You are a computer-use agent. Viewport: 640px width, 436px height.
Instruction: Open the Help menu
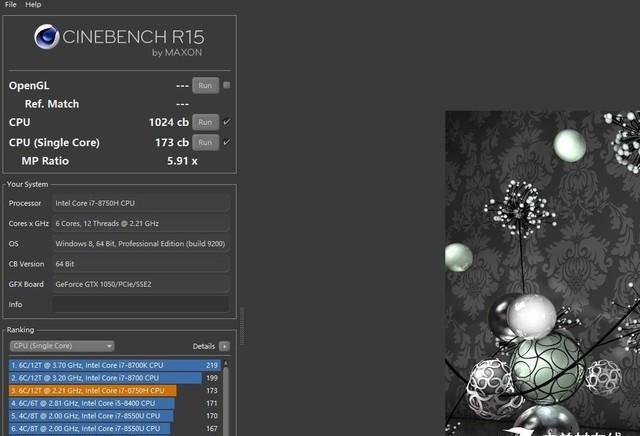pyautogui.click(x=33, y=5)
